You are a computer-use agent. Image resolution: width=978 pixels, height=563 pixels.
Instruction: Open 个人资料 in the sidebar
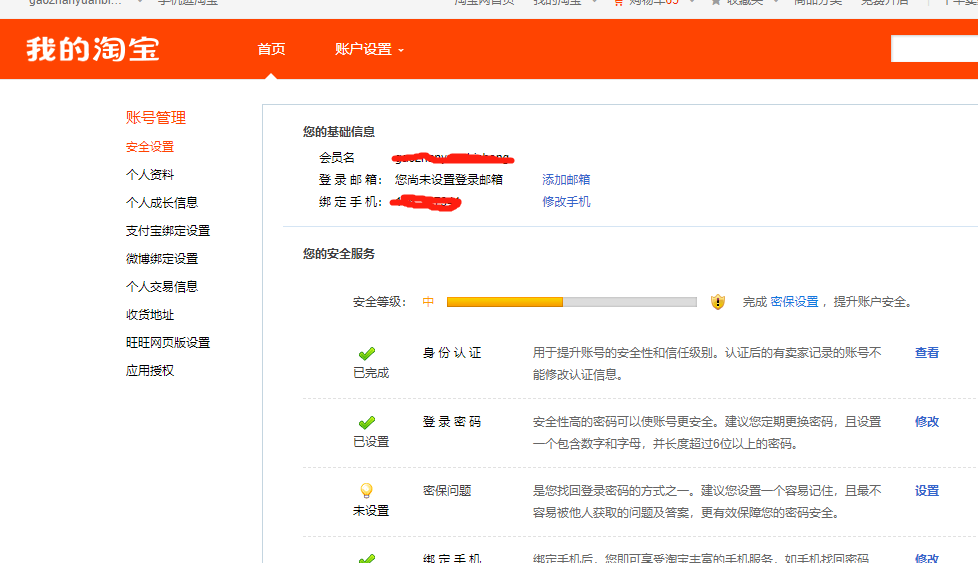click(150, 175)
